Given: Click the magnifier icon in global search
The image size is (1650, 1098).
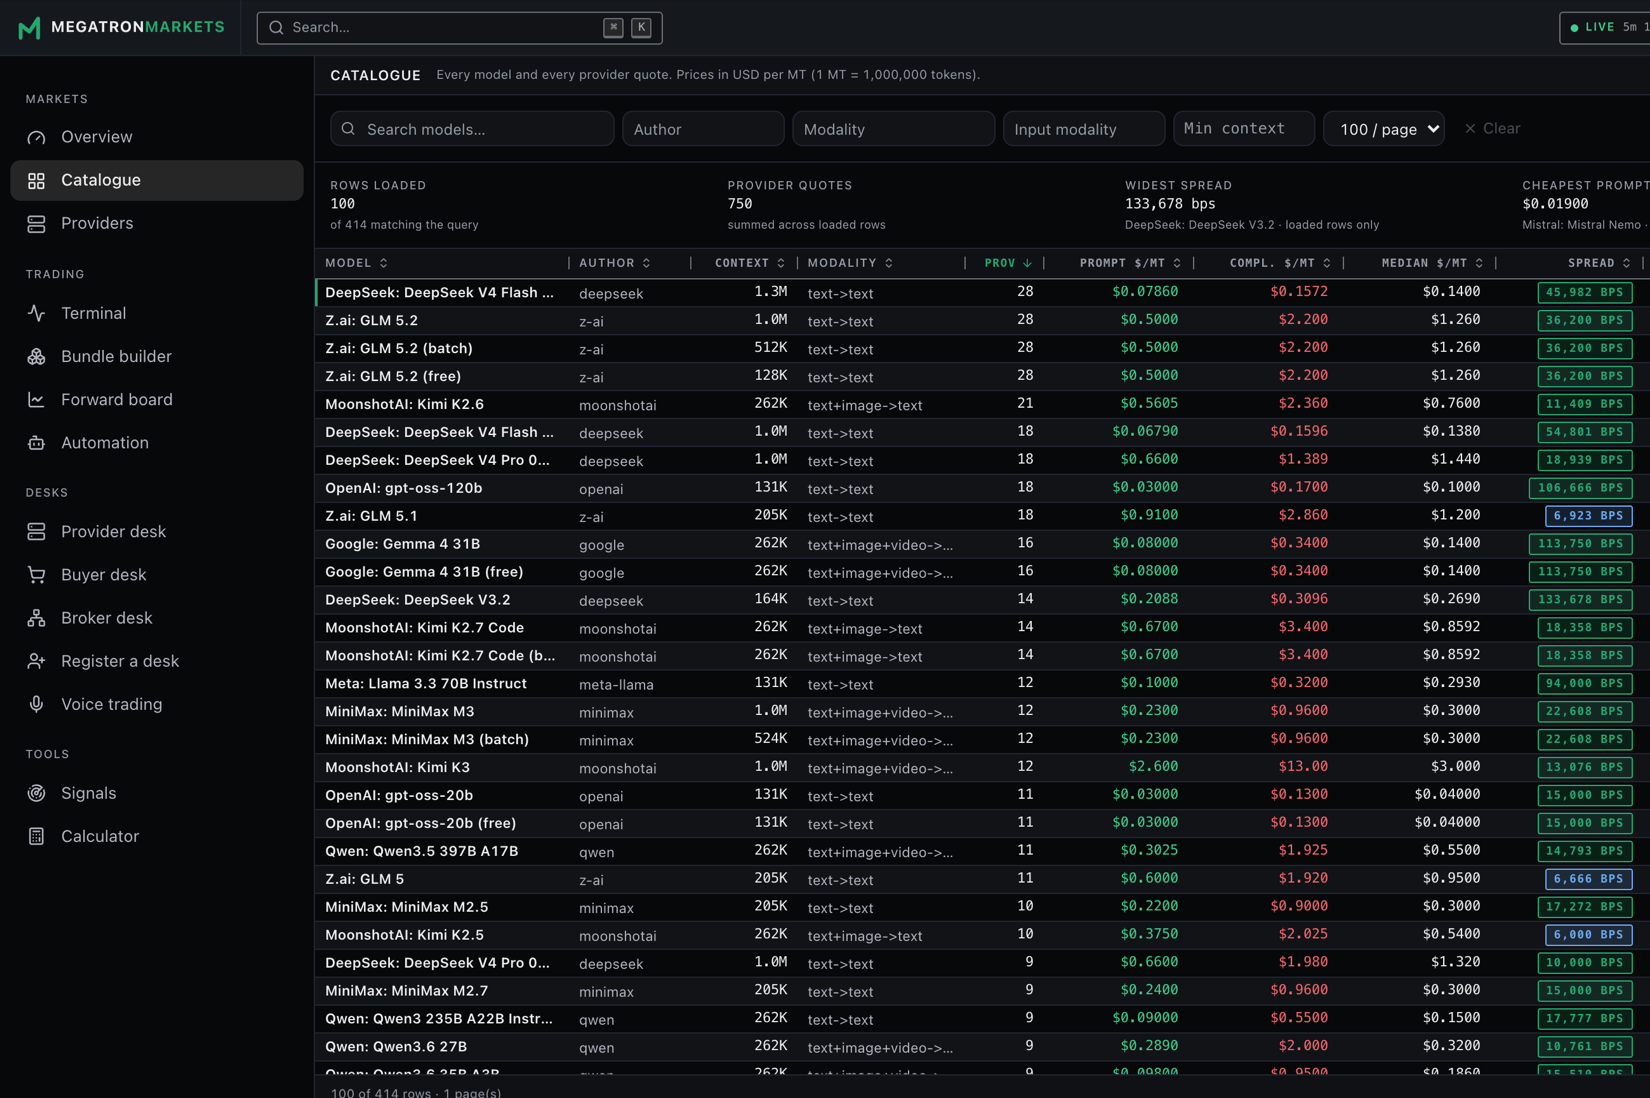Looking at the screenshot, I should 276,28.
